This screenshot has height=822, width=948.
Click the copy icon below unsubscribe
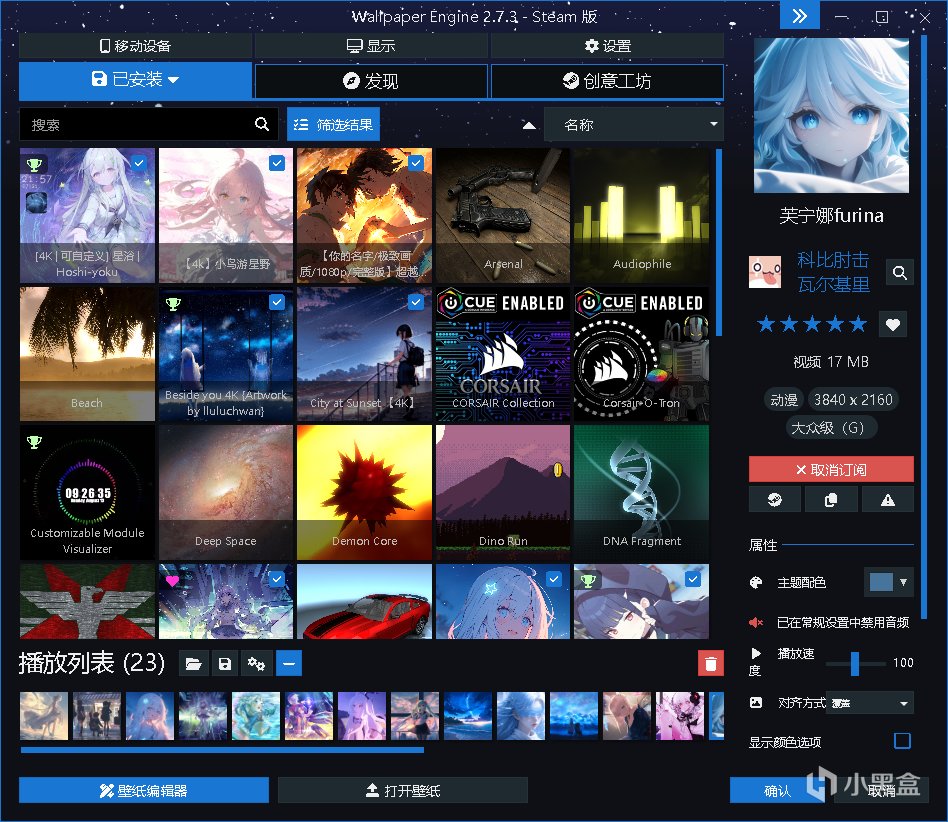point(831,499)
